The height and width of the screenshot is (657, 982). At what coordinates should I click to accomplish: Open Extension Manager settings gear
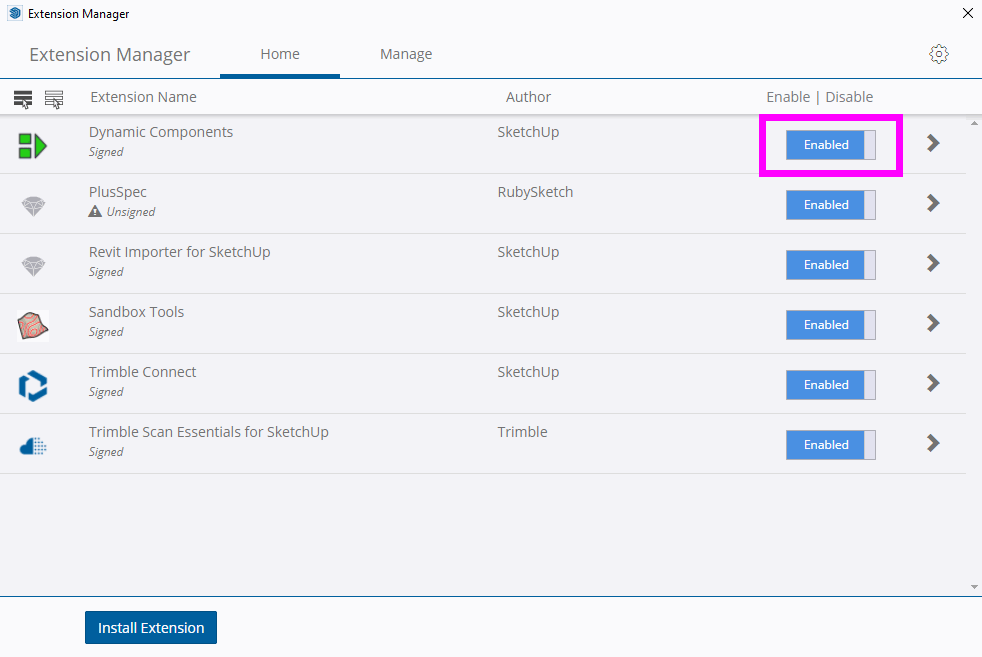click(938, 54)
